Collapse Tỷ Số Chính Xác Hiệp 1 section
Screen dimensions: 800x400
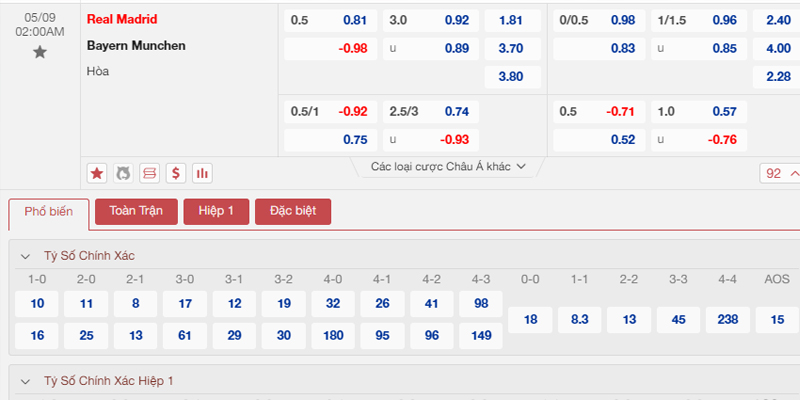click(x=26, y=382)
